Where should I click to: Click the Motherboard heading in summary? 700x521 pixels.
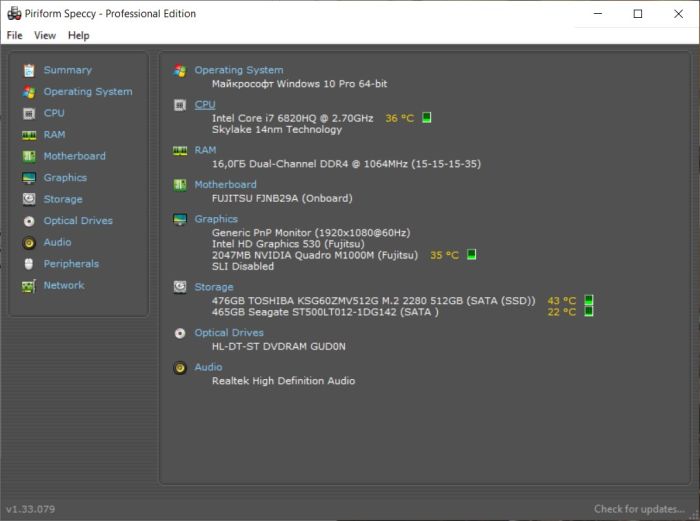[225, 184]
